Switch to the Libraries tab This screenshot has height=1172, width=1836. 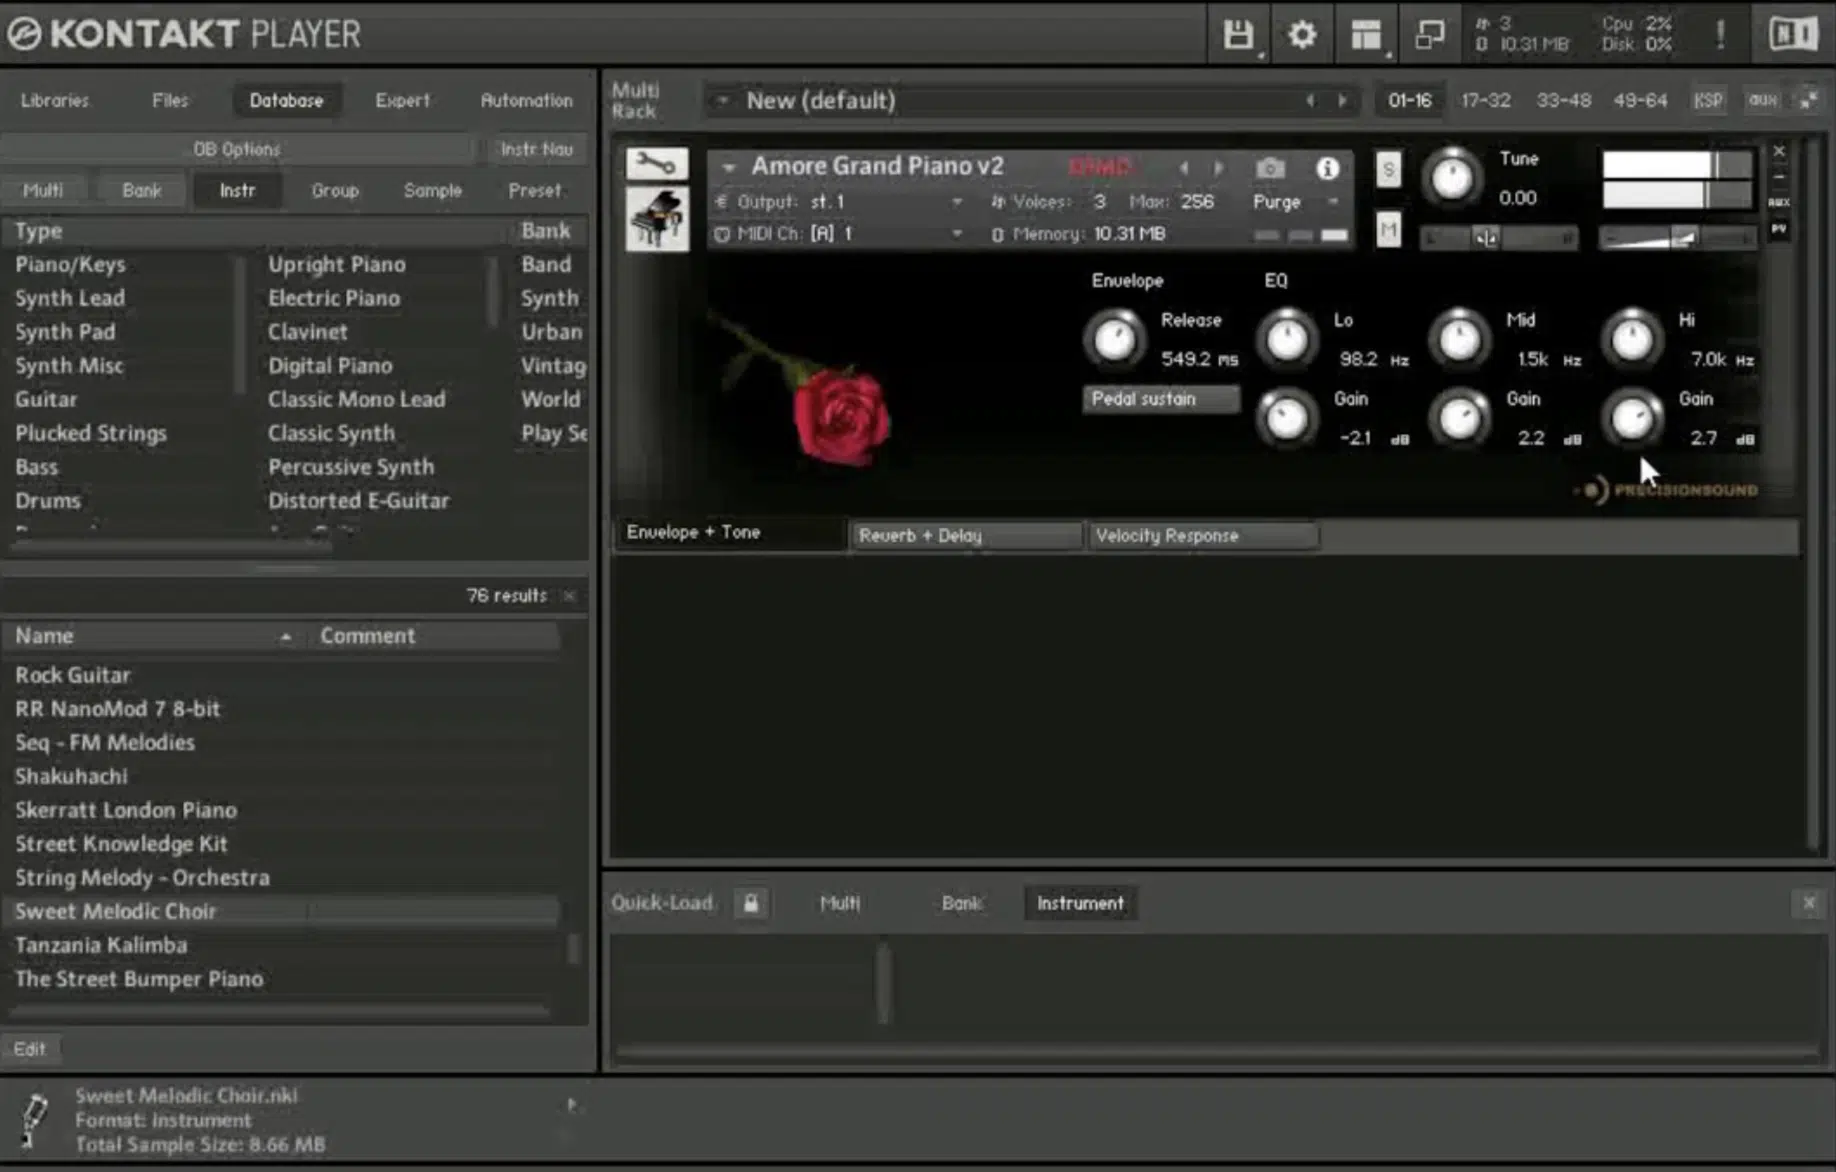click(x=55, y=100)
